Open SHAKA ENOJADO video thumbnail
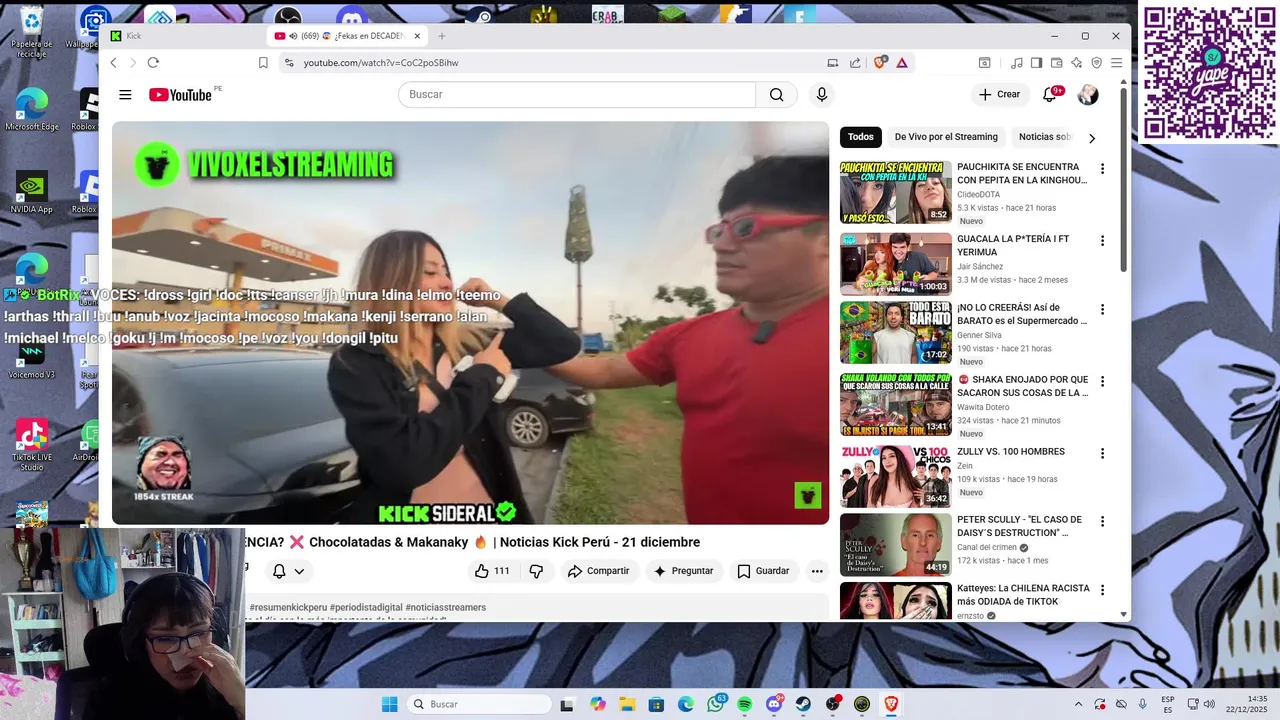Screen dimensions: 1280x720 [896, 404]
